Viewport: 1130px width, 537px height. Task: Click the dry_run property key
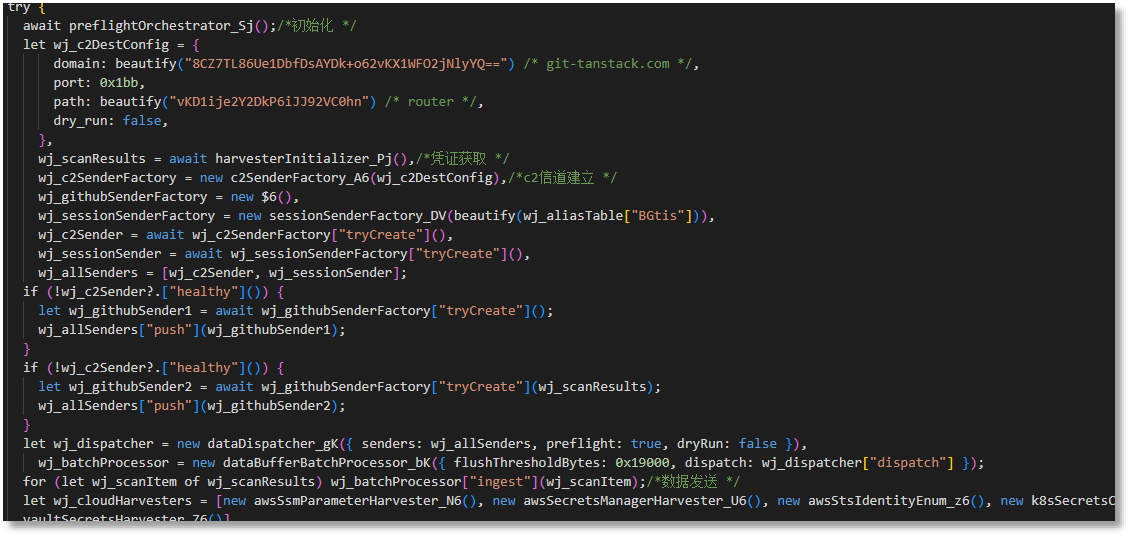(x=82, y=120)
